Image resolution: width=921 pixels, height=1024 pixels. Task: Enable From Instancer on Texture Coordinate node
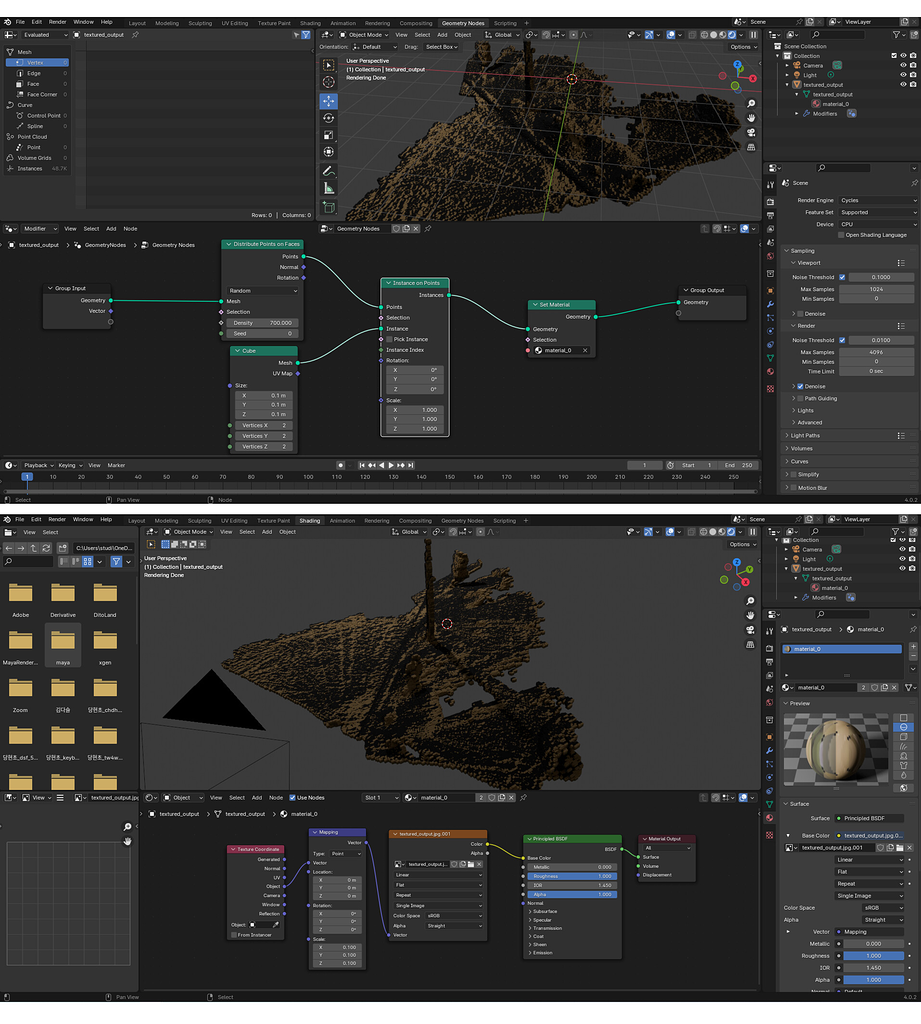click(234, 935)
